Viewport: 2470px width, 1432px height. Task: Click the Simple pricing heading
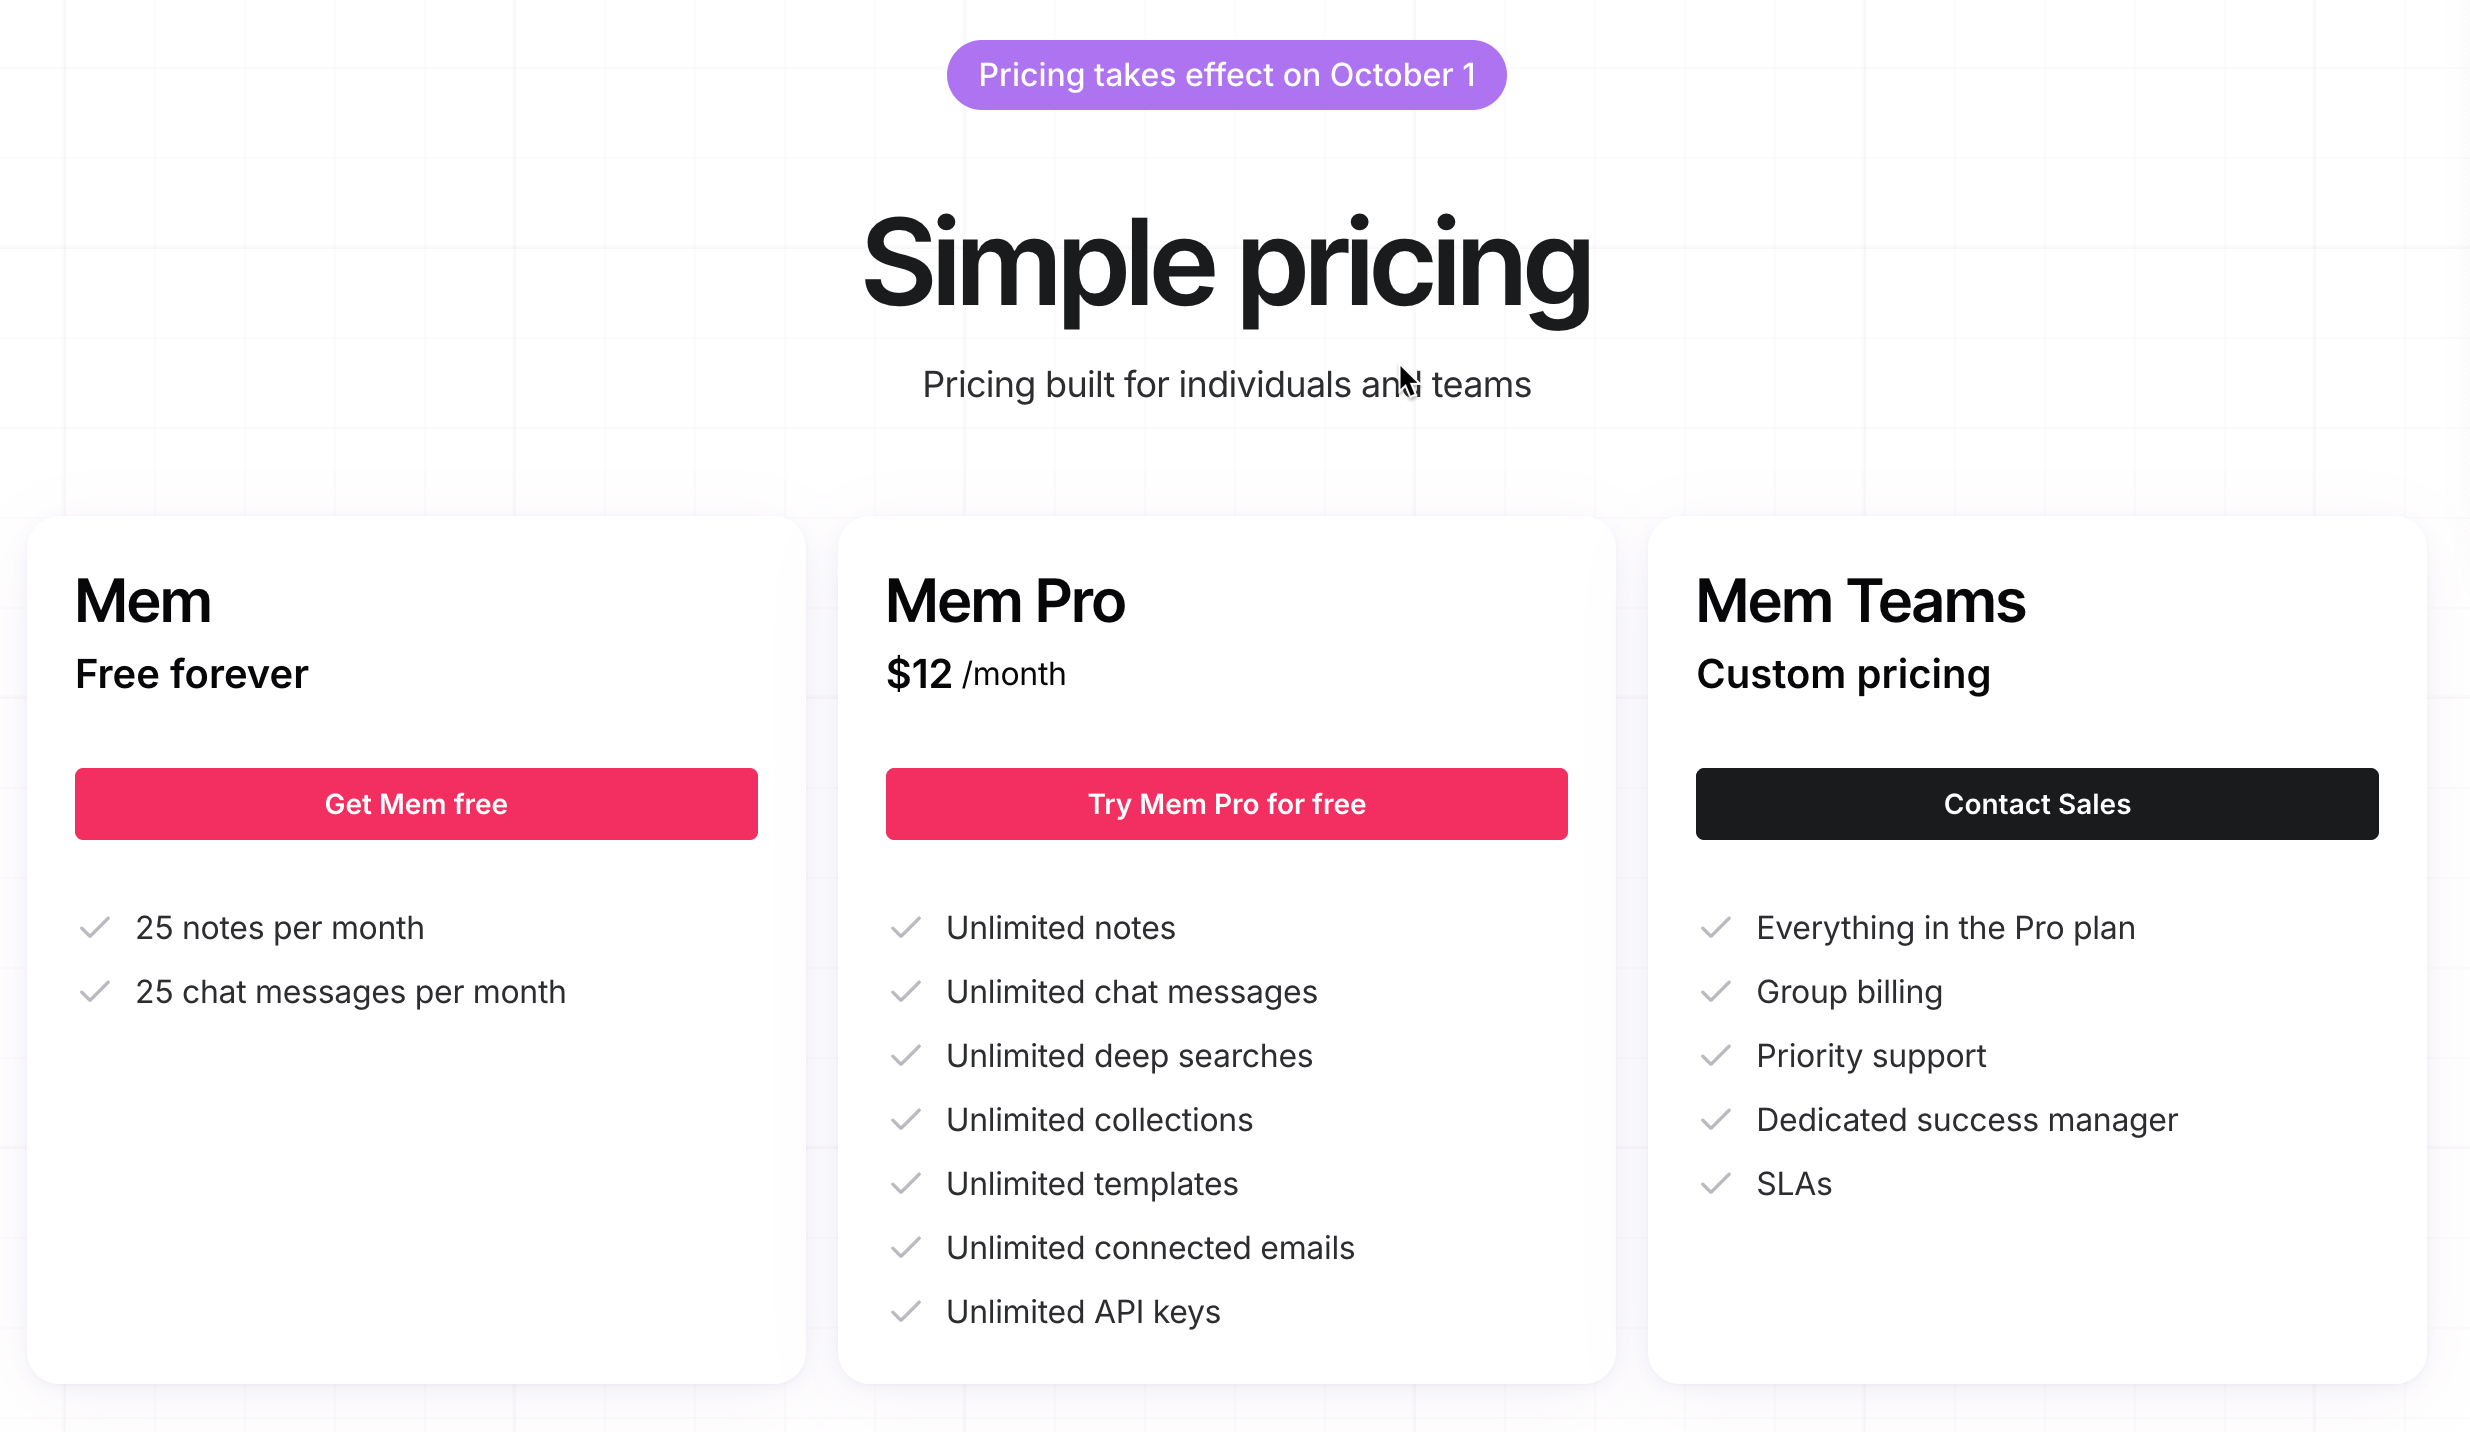(1226, 266)
